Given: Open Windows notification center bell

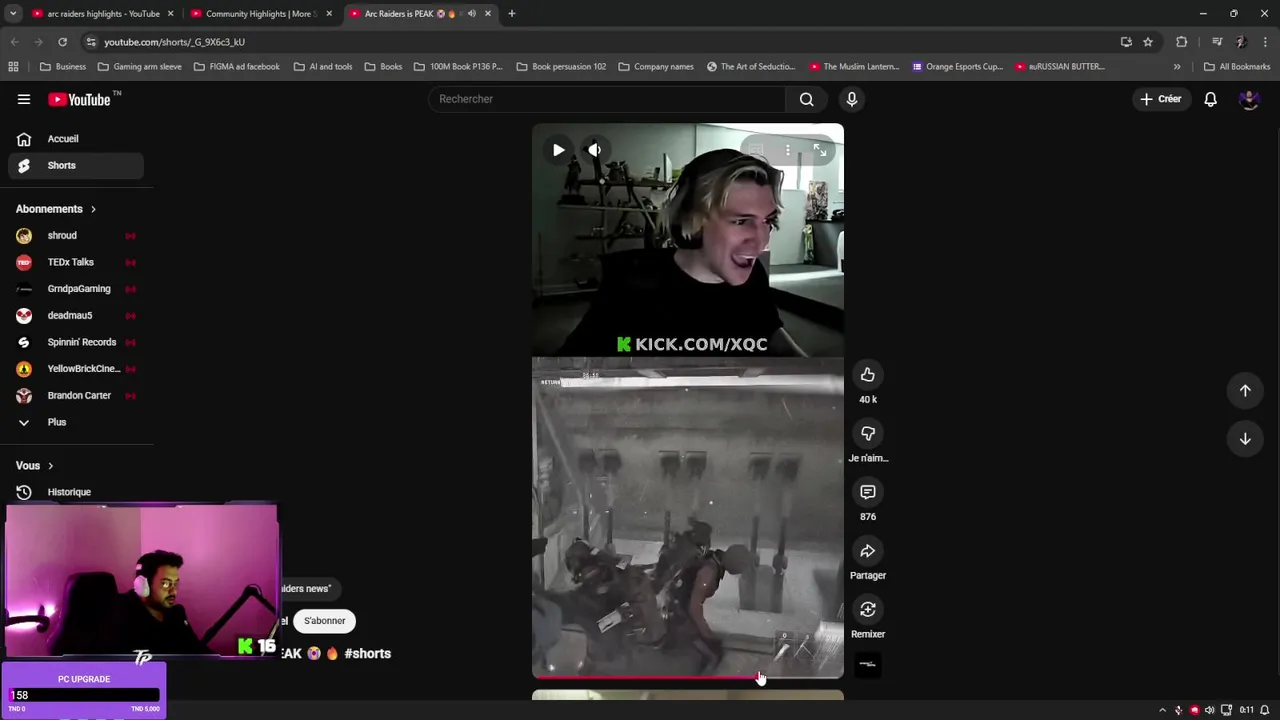Looking at the screenshot, I should [1265, 710].
